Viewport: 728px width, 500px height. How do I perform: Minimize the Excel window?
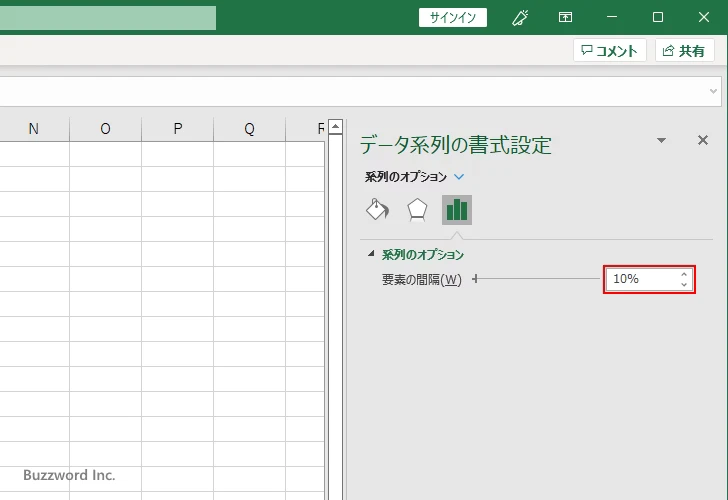tap(612, 18)
